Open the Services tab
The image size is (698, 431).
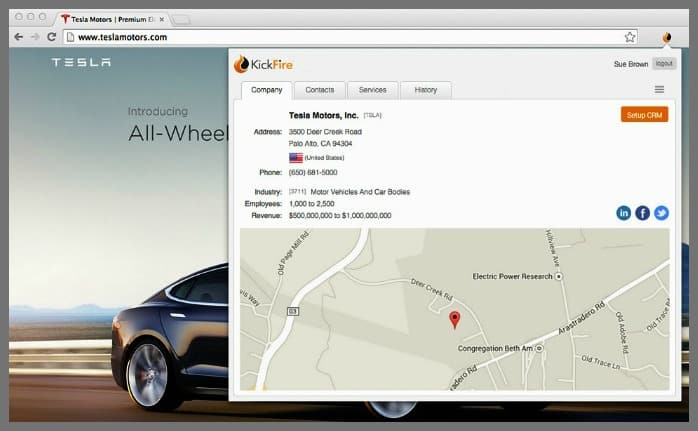coord(372,90)
